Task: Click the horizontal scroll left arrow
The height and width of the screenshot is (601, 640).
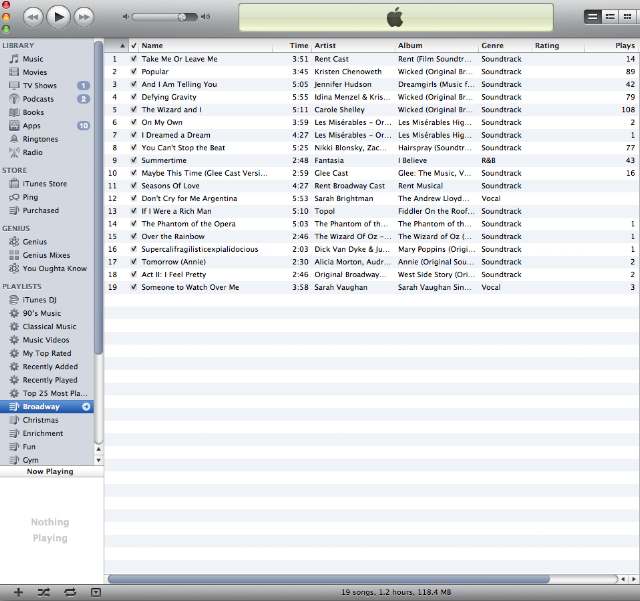Action: coord(623,579)
